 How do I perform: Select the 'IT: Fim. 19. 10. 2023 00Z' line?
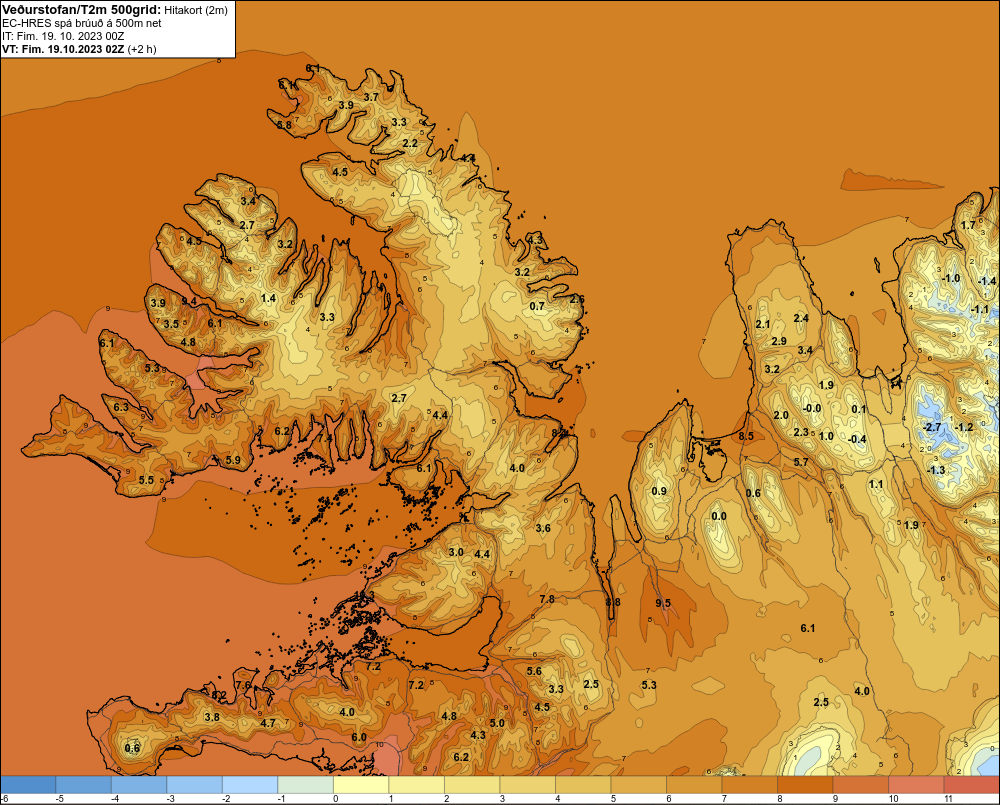tap(63, 36)
